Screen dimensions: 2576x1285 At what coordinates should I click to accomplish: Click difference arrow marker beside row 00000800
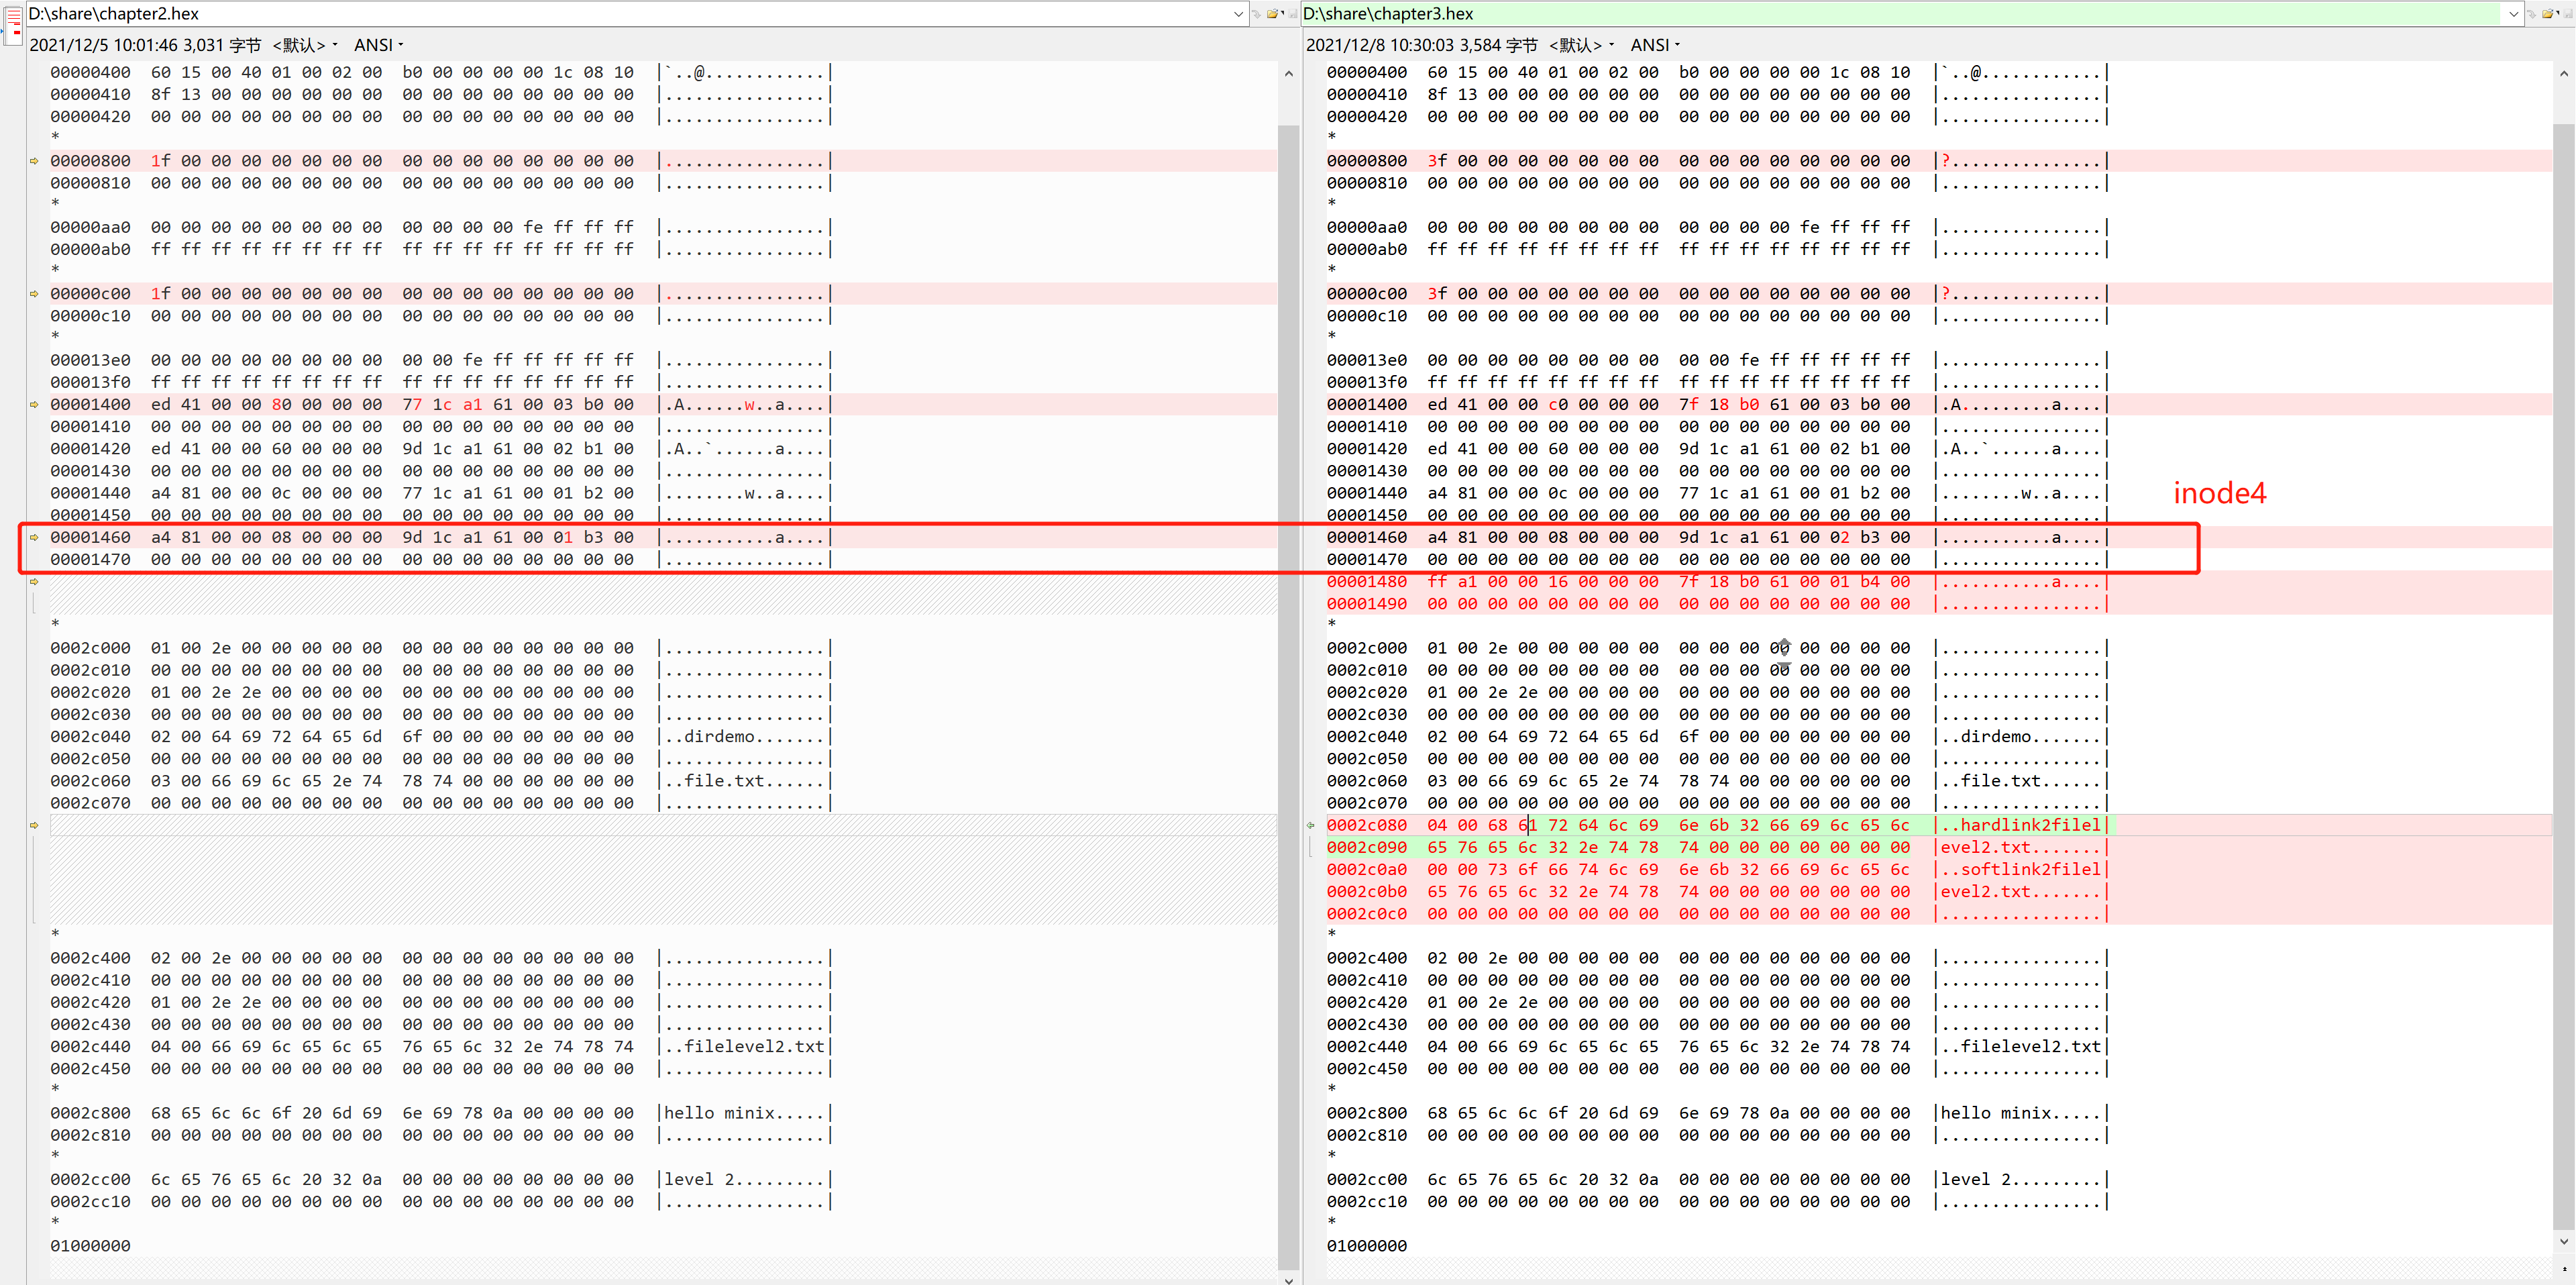(x=35, y=161)
